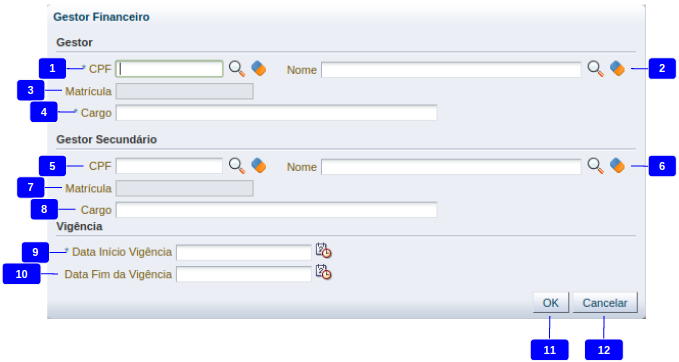Screen dimensions: 679x362
Task: Click the Gestor Nome text field
Action: click(x=451, y=70)
